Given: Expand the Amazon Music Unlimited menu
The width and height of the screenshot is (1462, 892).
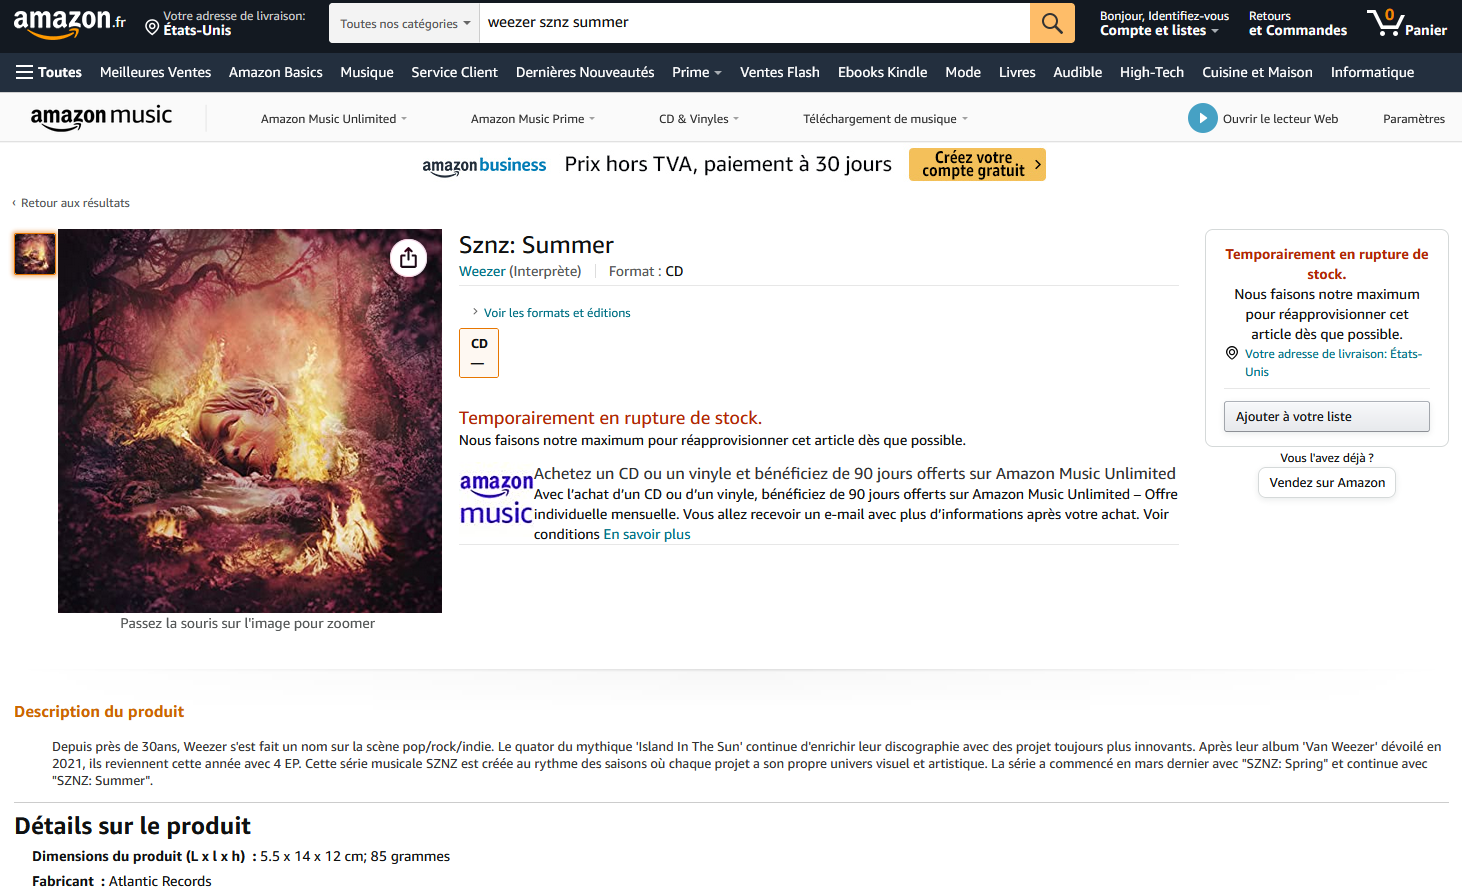Looking at the screenshot, I should (334, 119).
